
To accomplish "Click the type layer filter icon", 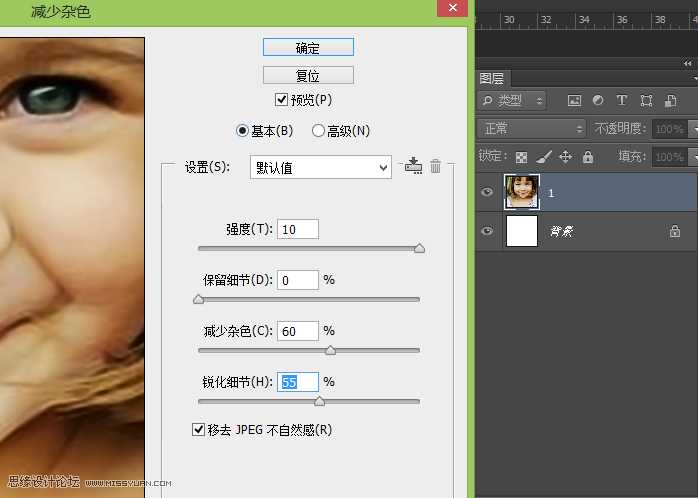I will coord(622,101).
